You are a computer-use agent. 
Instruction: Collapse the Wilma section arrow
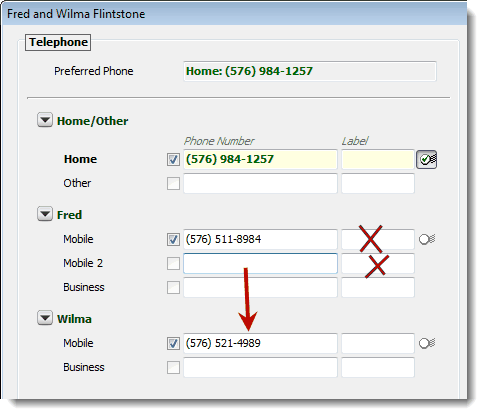point(45,318)
